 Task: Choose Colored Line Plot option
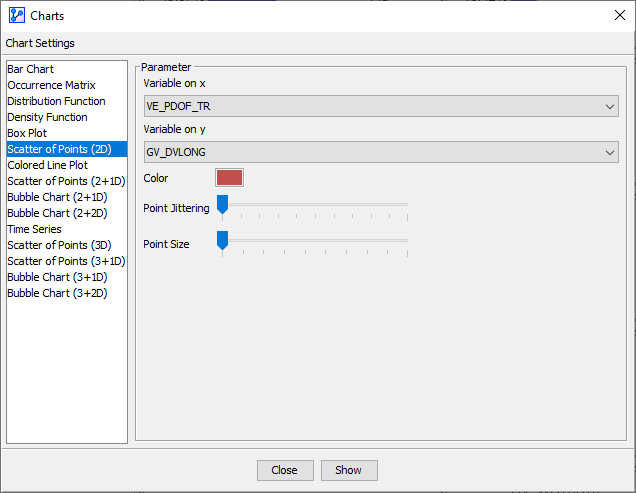pos(47,165)
